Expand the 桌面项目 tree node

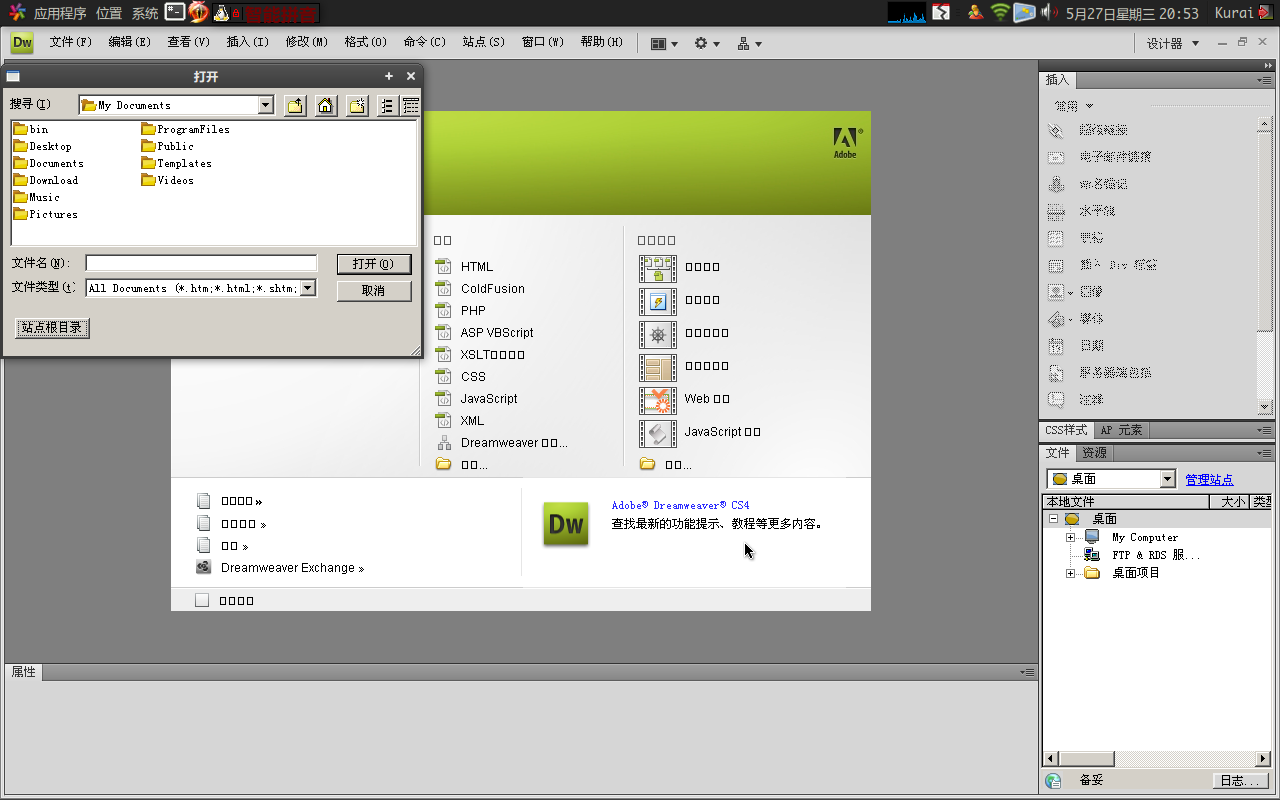pos(1070,573)
